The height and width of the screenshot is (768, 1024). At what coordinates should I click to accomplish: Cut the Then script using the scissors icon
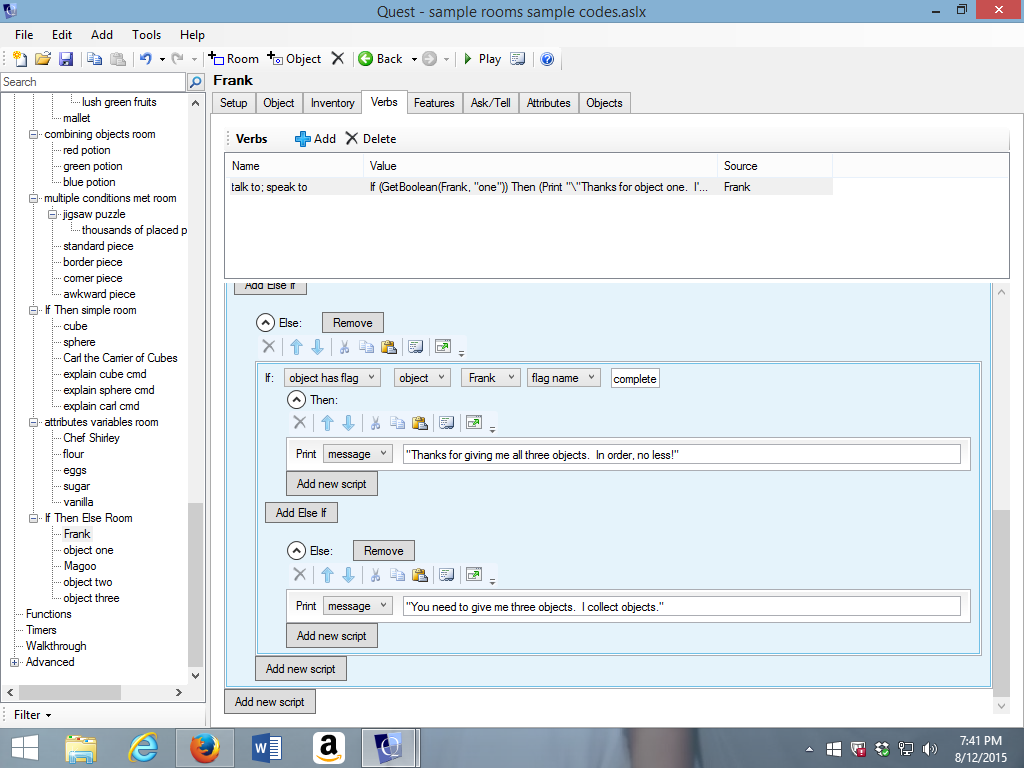tap(375, 422)
